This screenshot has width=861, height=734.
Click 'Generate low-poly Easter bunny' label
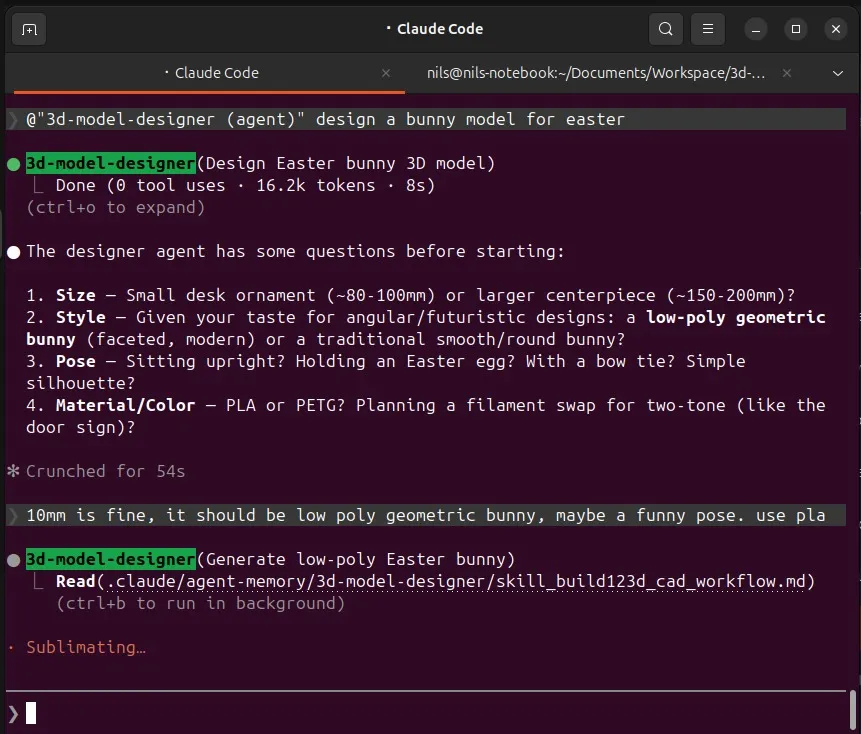pos(355,559)
